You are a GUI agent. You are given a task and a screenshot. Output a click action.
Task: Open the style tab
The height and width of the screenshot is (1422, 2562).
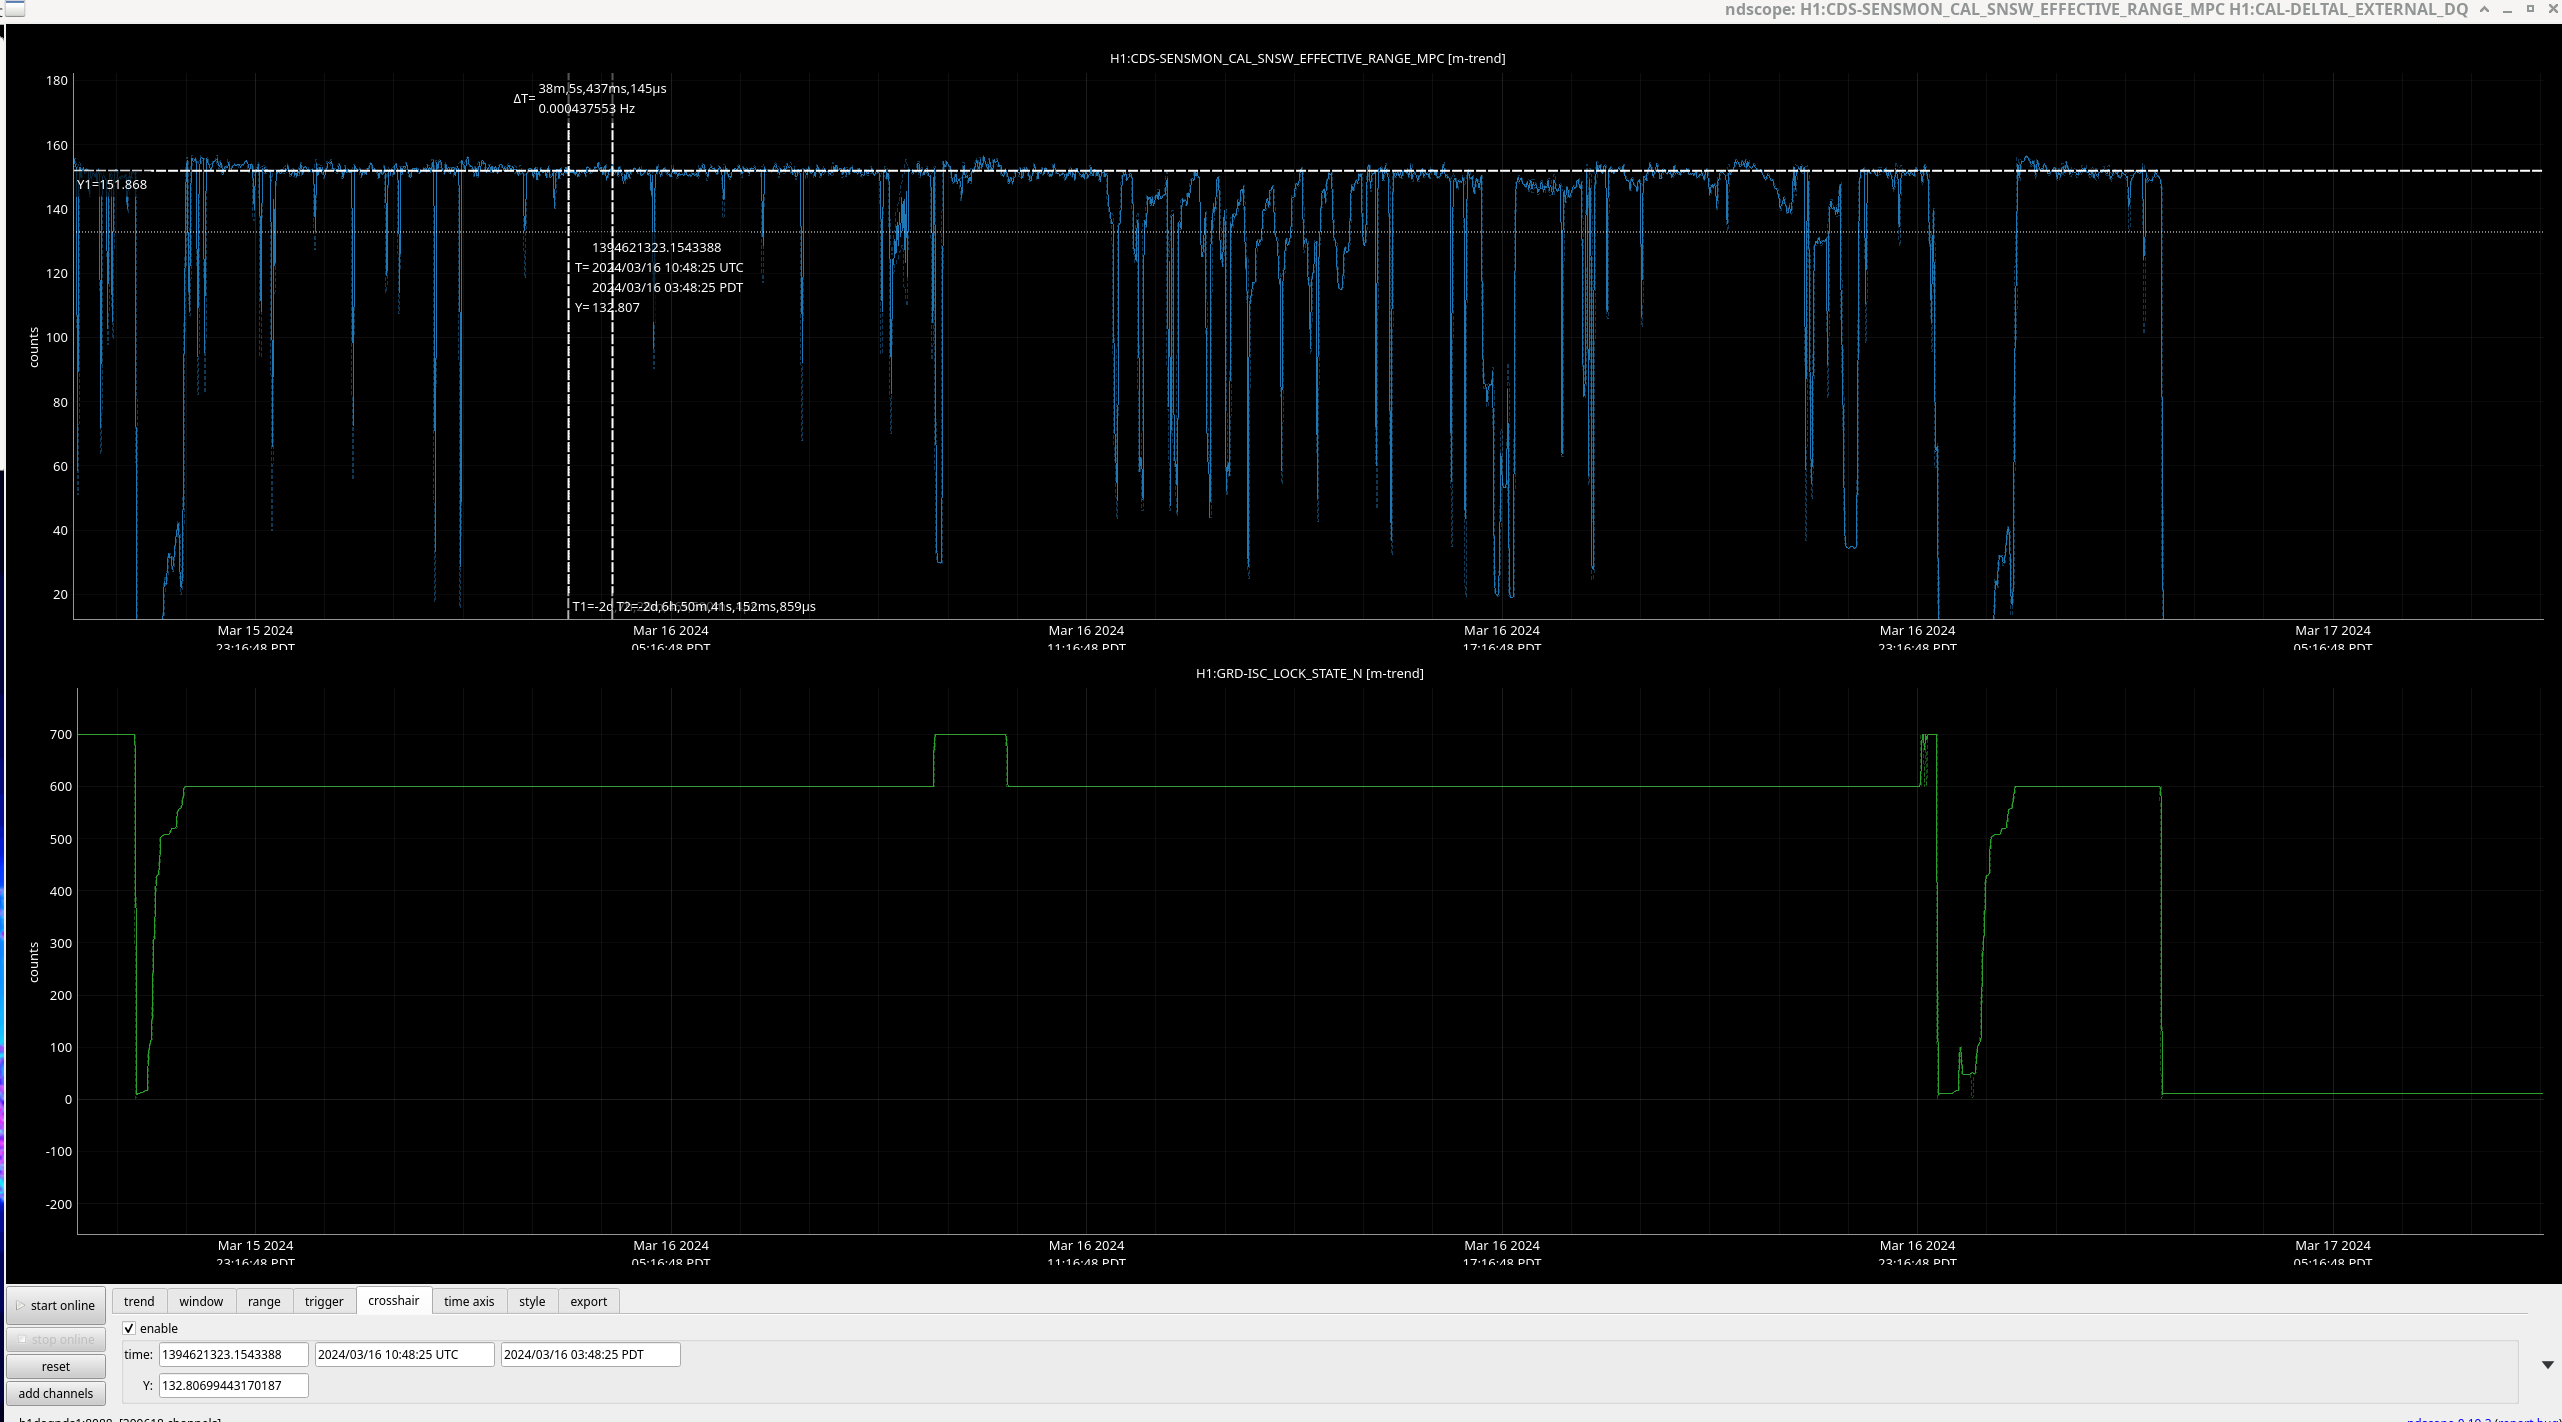tap(532, 1301)
